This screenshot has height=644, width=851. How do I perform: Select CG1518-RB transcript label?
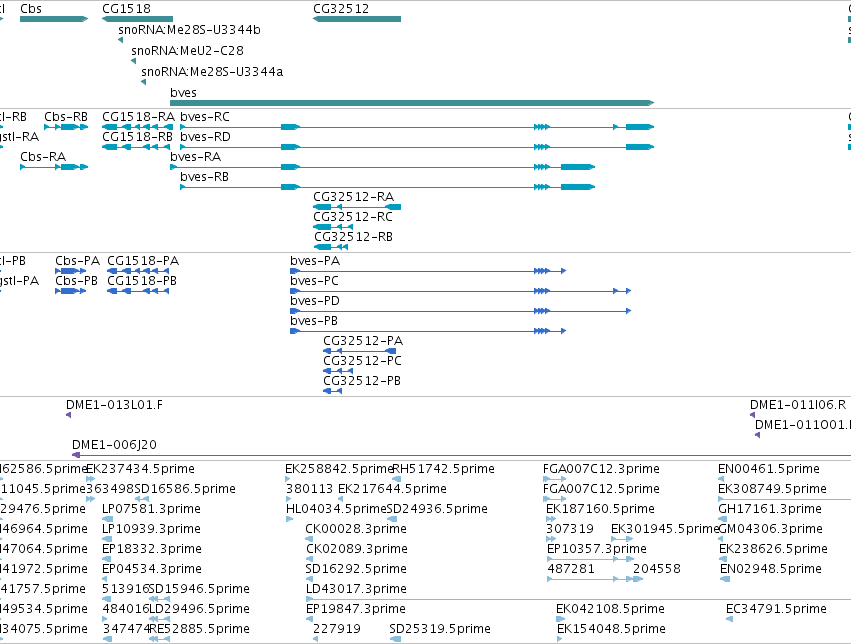tap(137, 137)
